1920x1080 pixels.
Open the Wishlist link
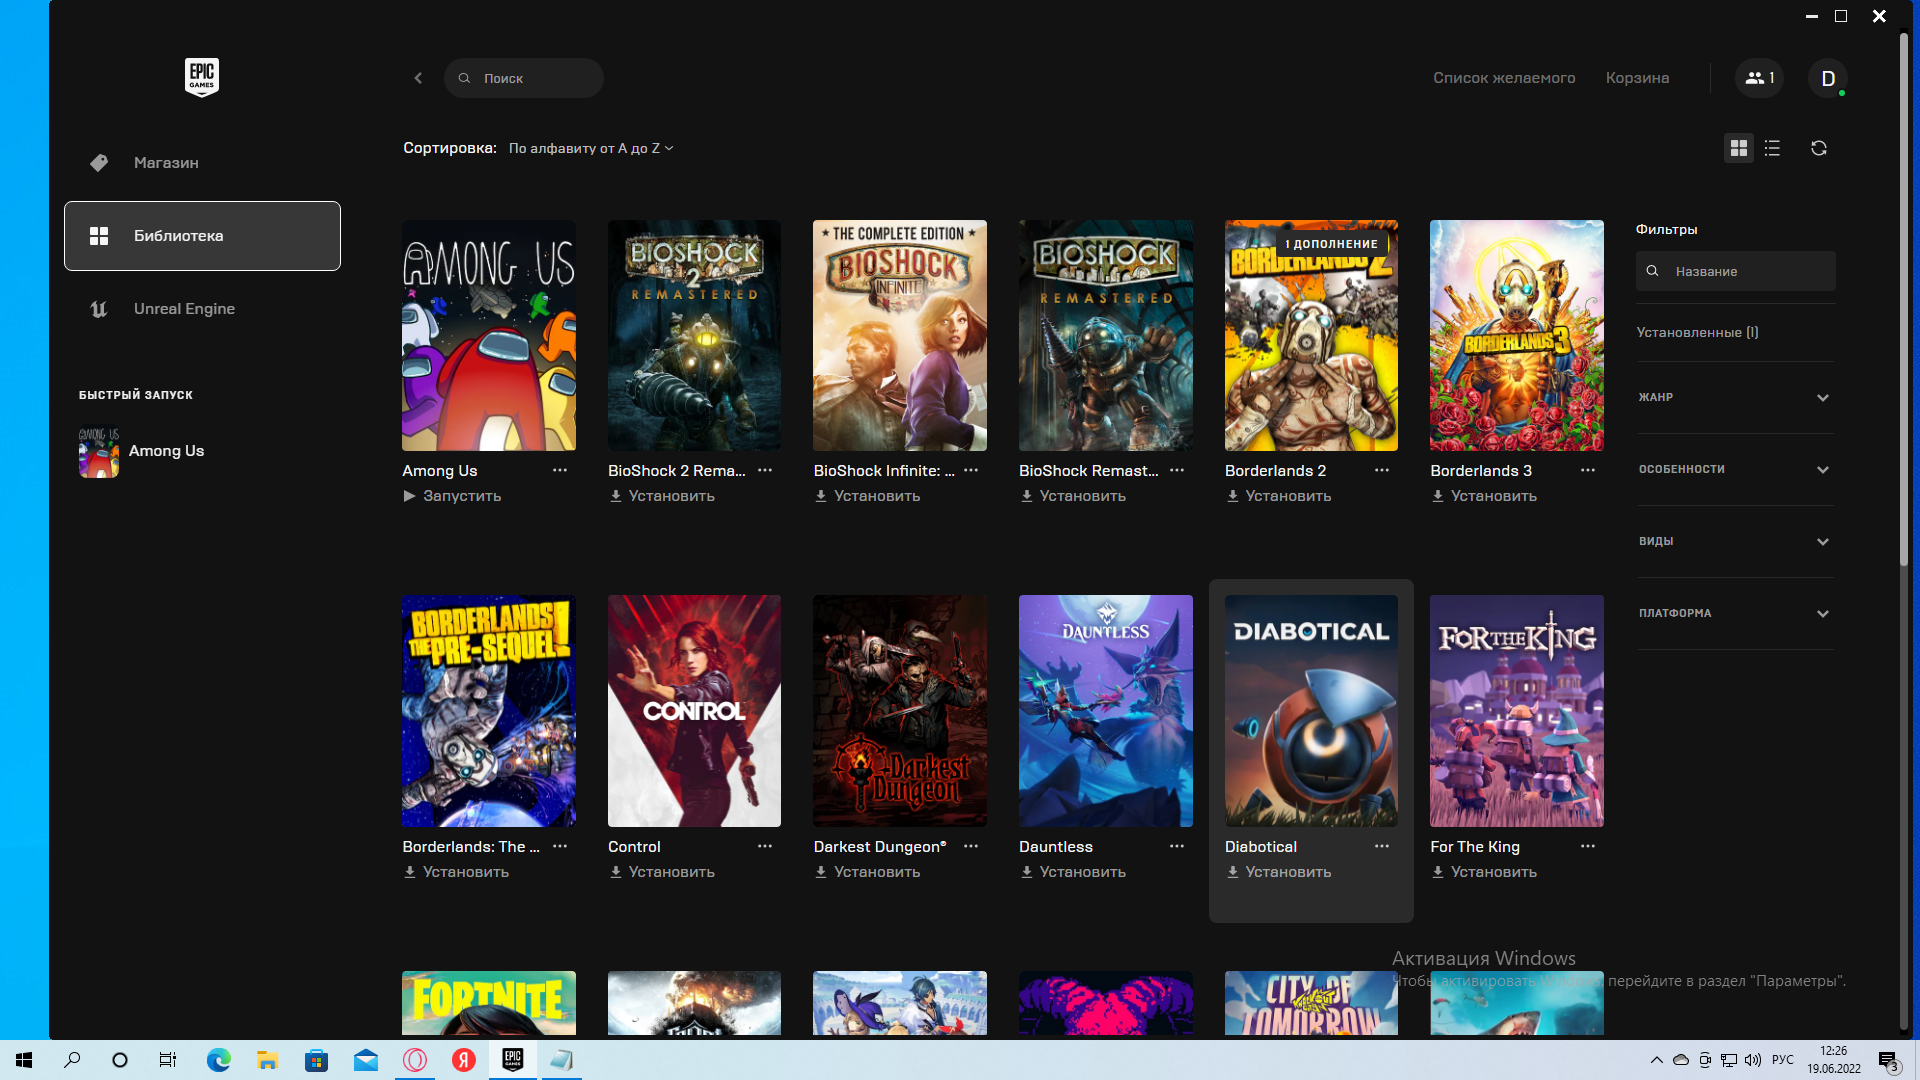click(x=1504, y=78)
